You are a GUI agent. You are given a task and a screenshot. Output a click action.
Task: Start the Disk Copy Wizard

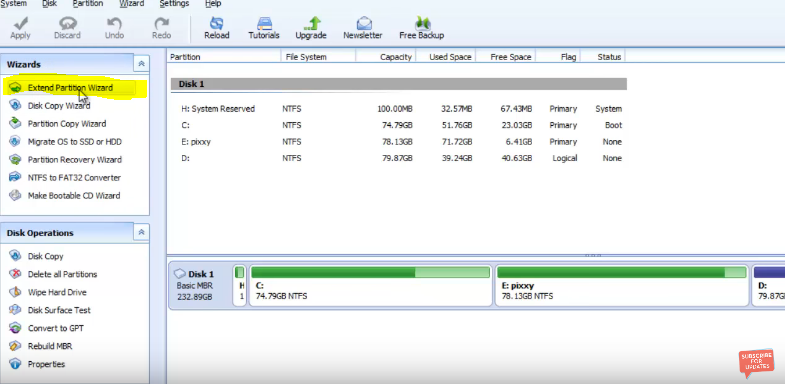(x=59, y=106)
